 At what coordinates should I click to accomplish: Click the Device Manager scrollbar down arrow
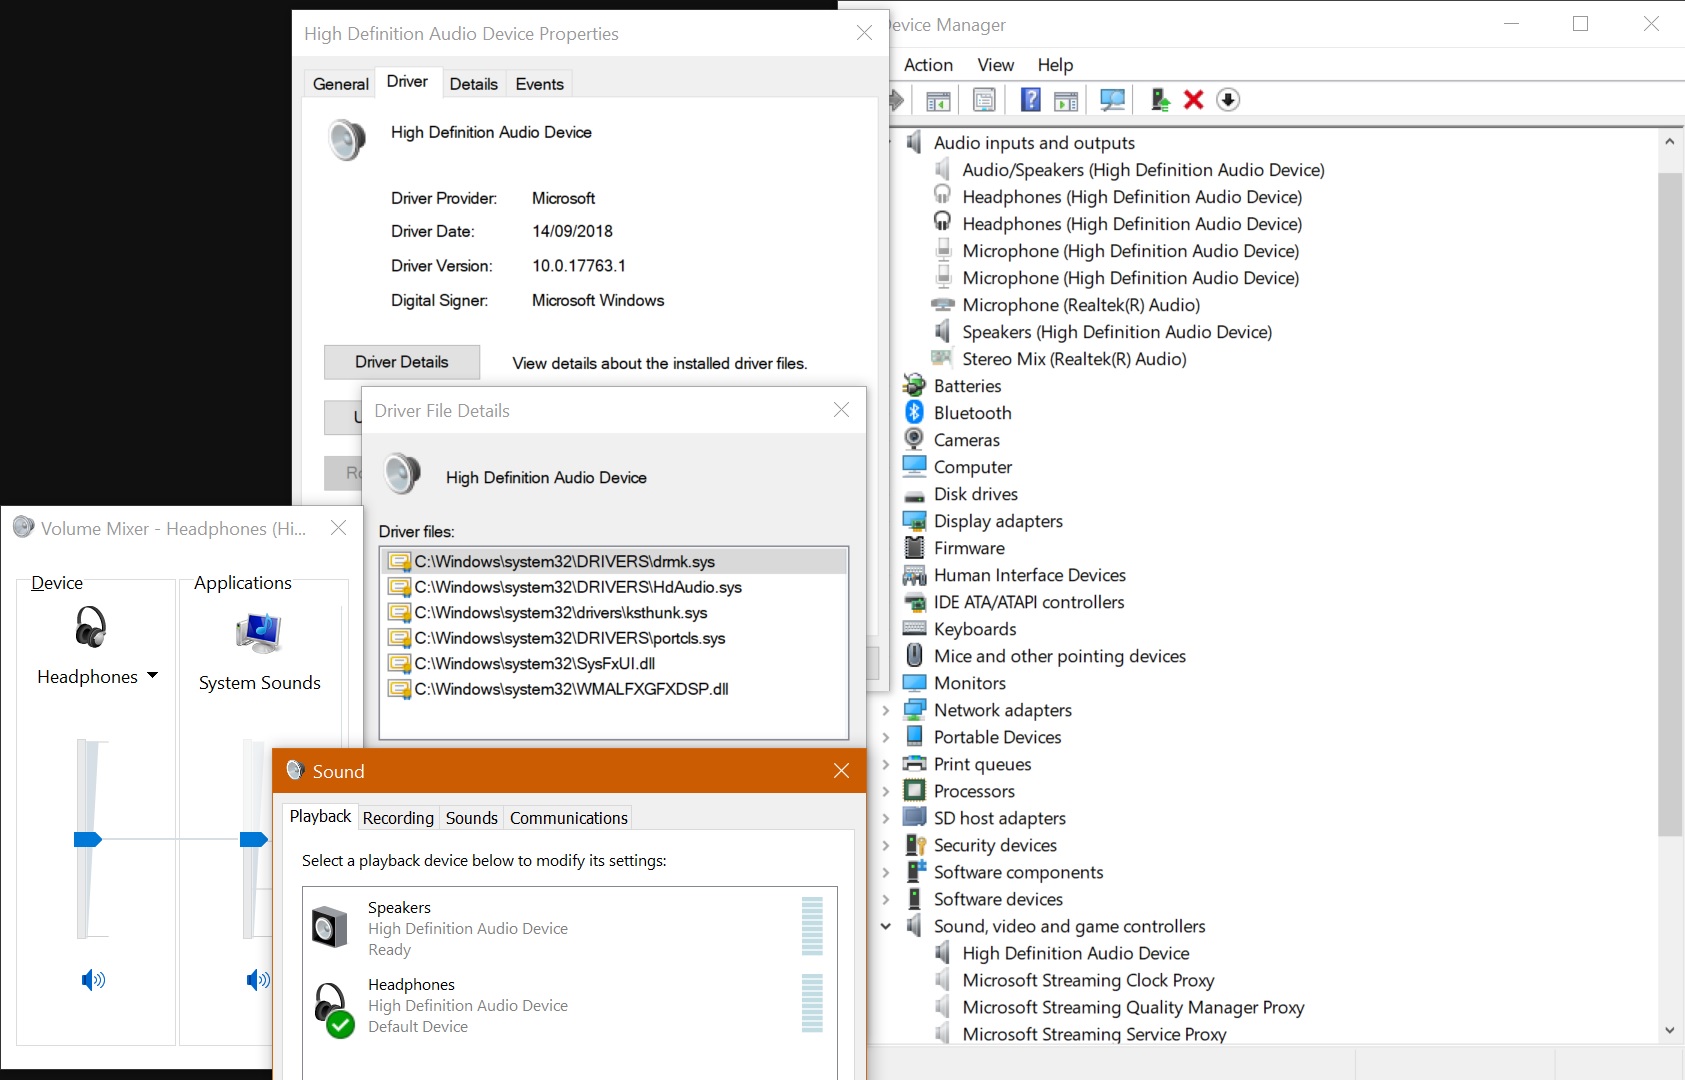pyautogui.click(x=1669, y=1030)
